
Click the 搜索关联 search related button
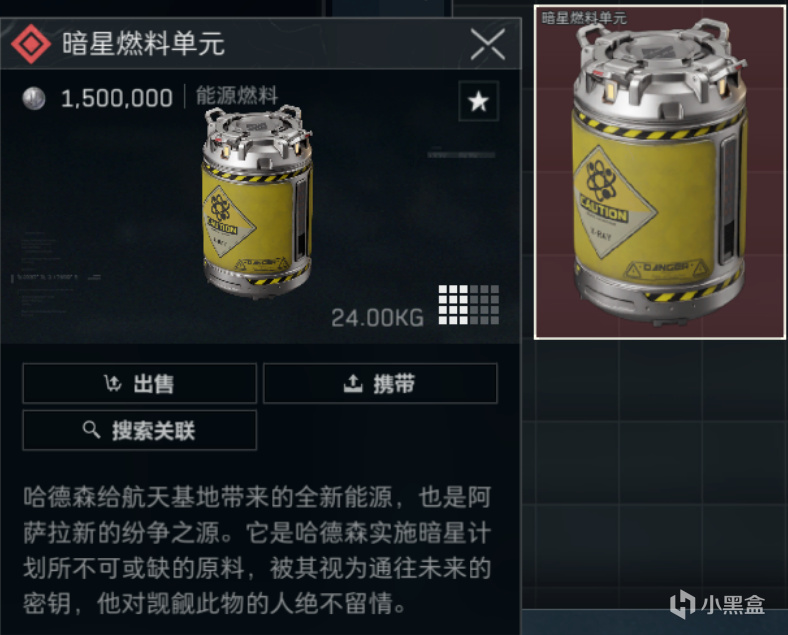(x=140, y=430)
